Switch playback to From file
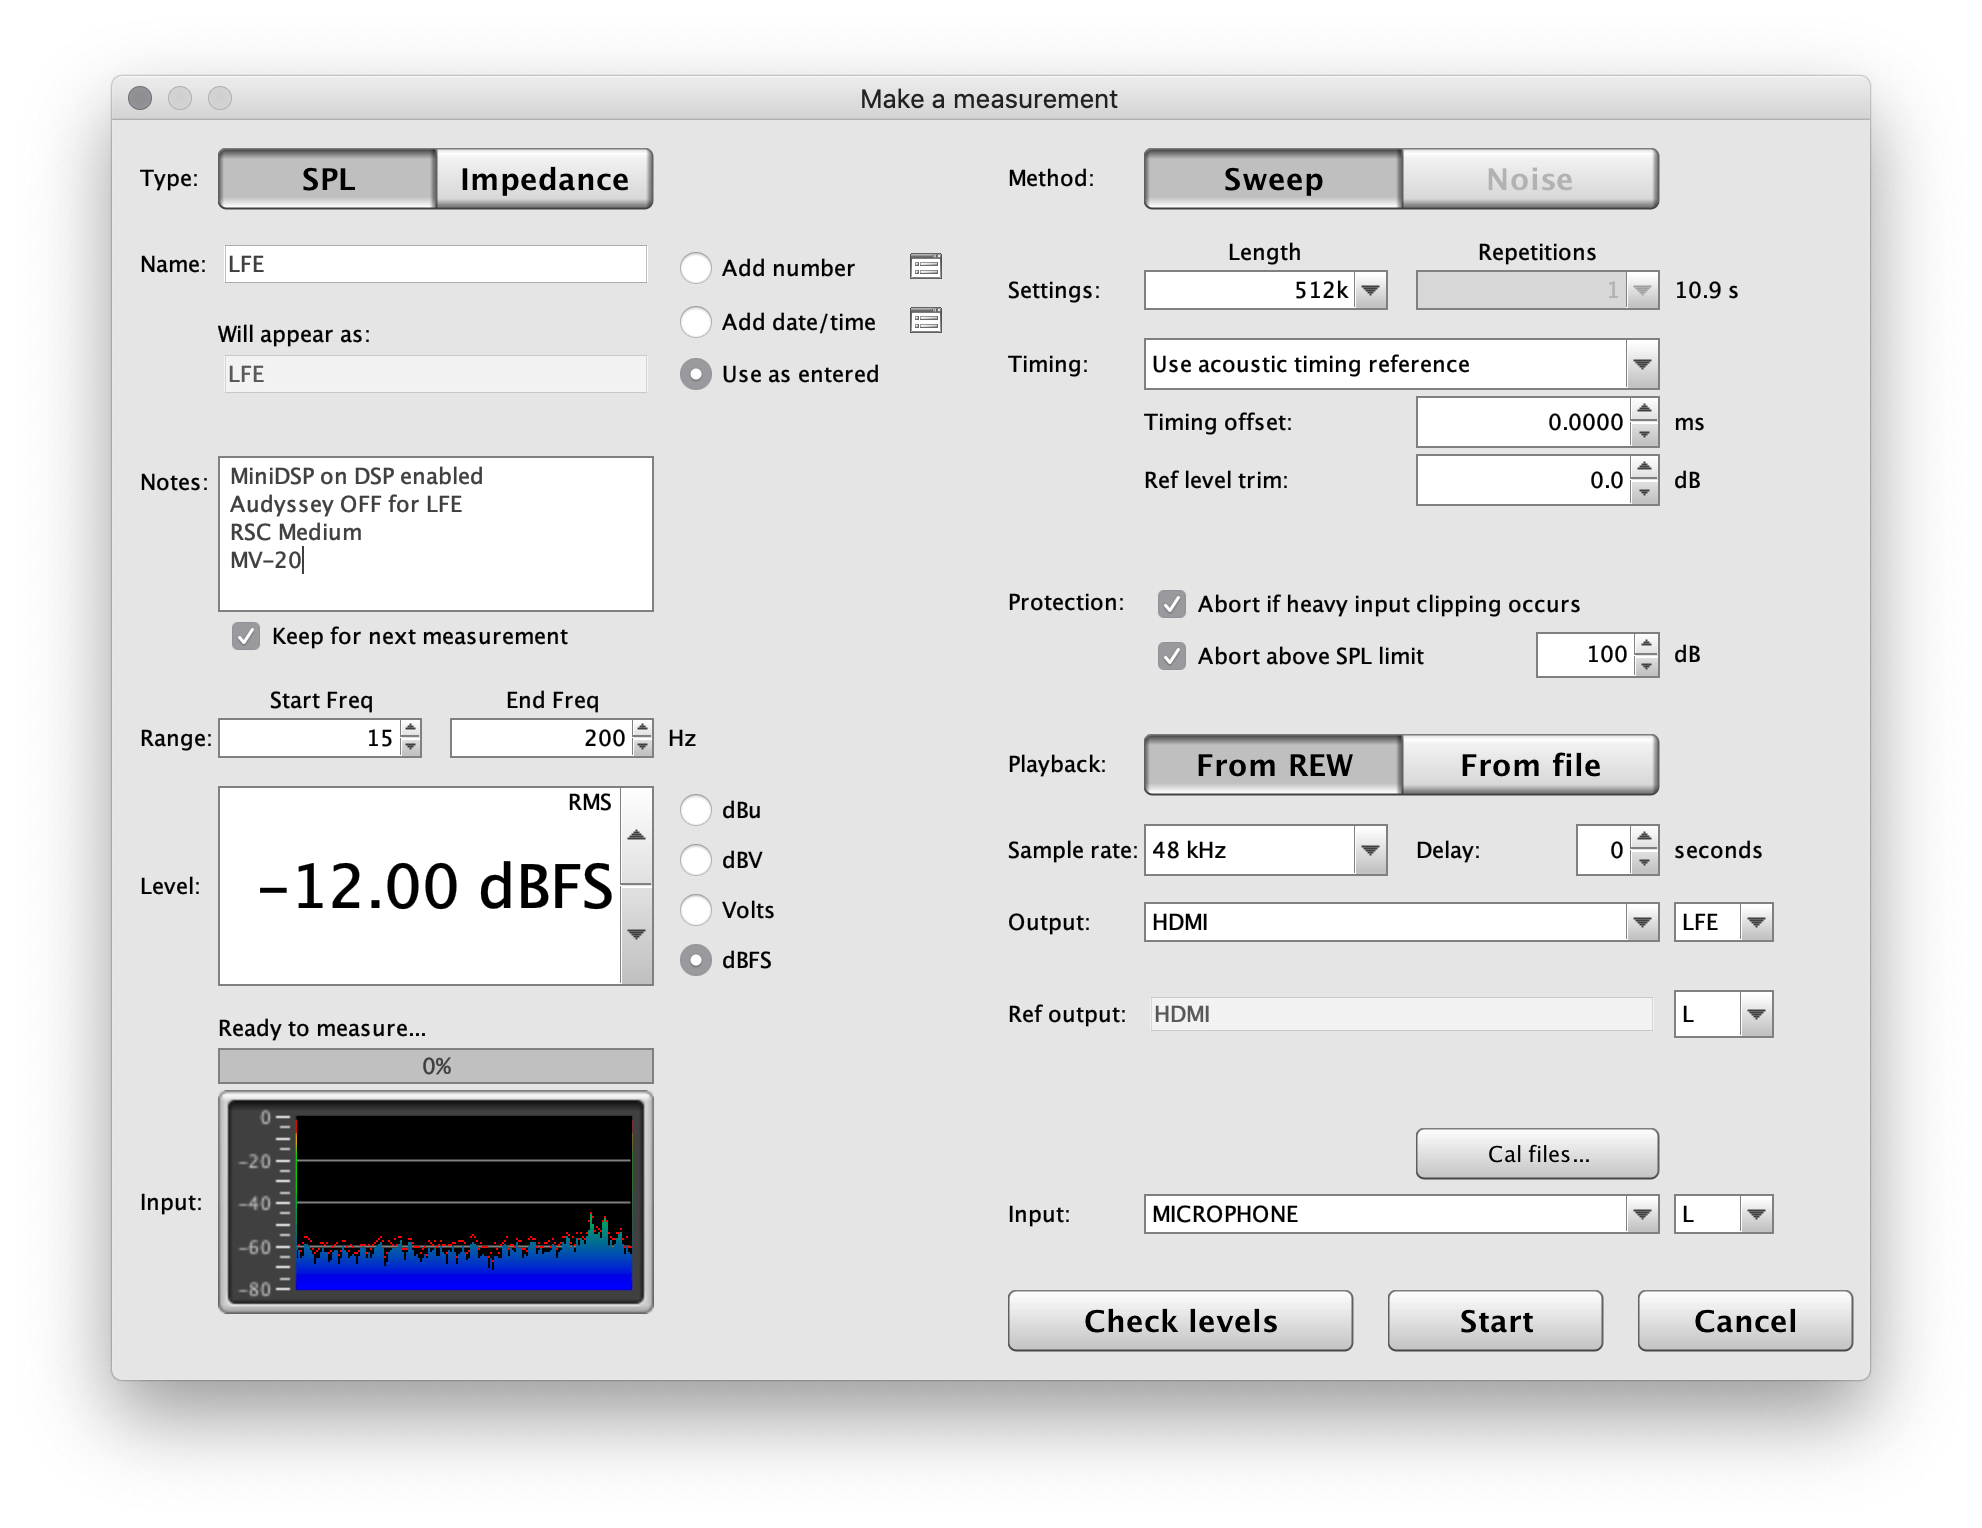Viewport: 1982px width, 1528px height. tap(1529, 765)
